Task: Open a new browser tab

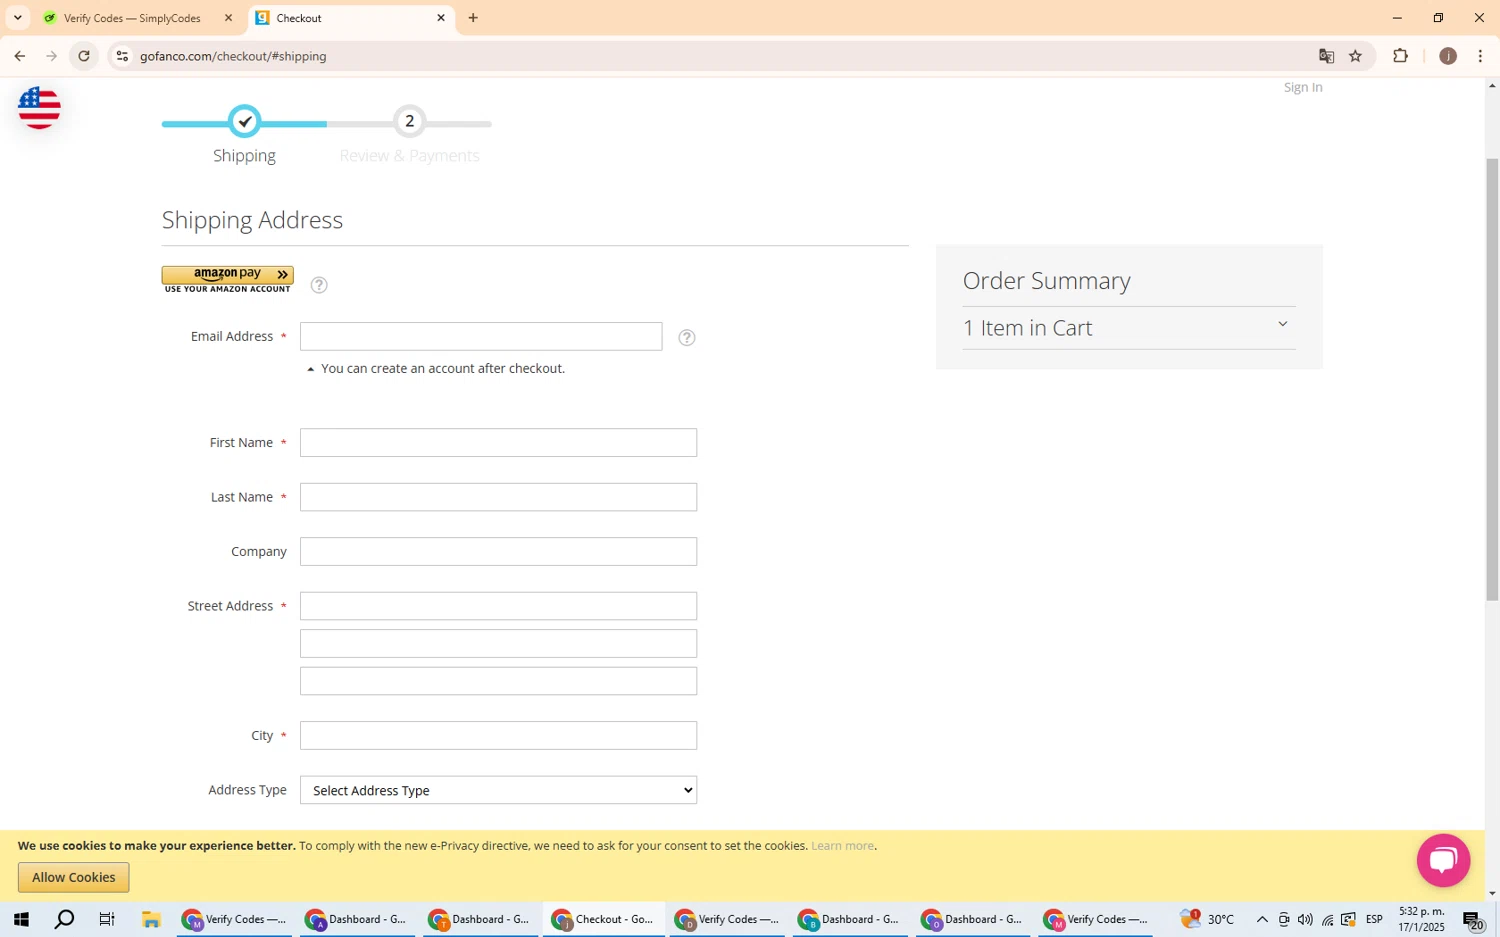Action: pyautogui.click(x=473, y=18)
